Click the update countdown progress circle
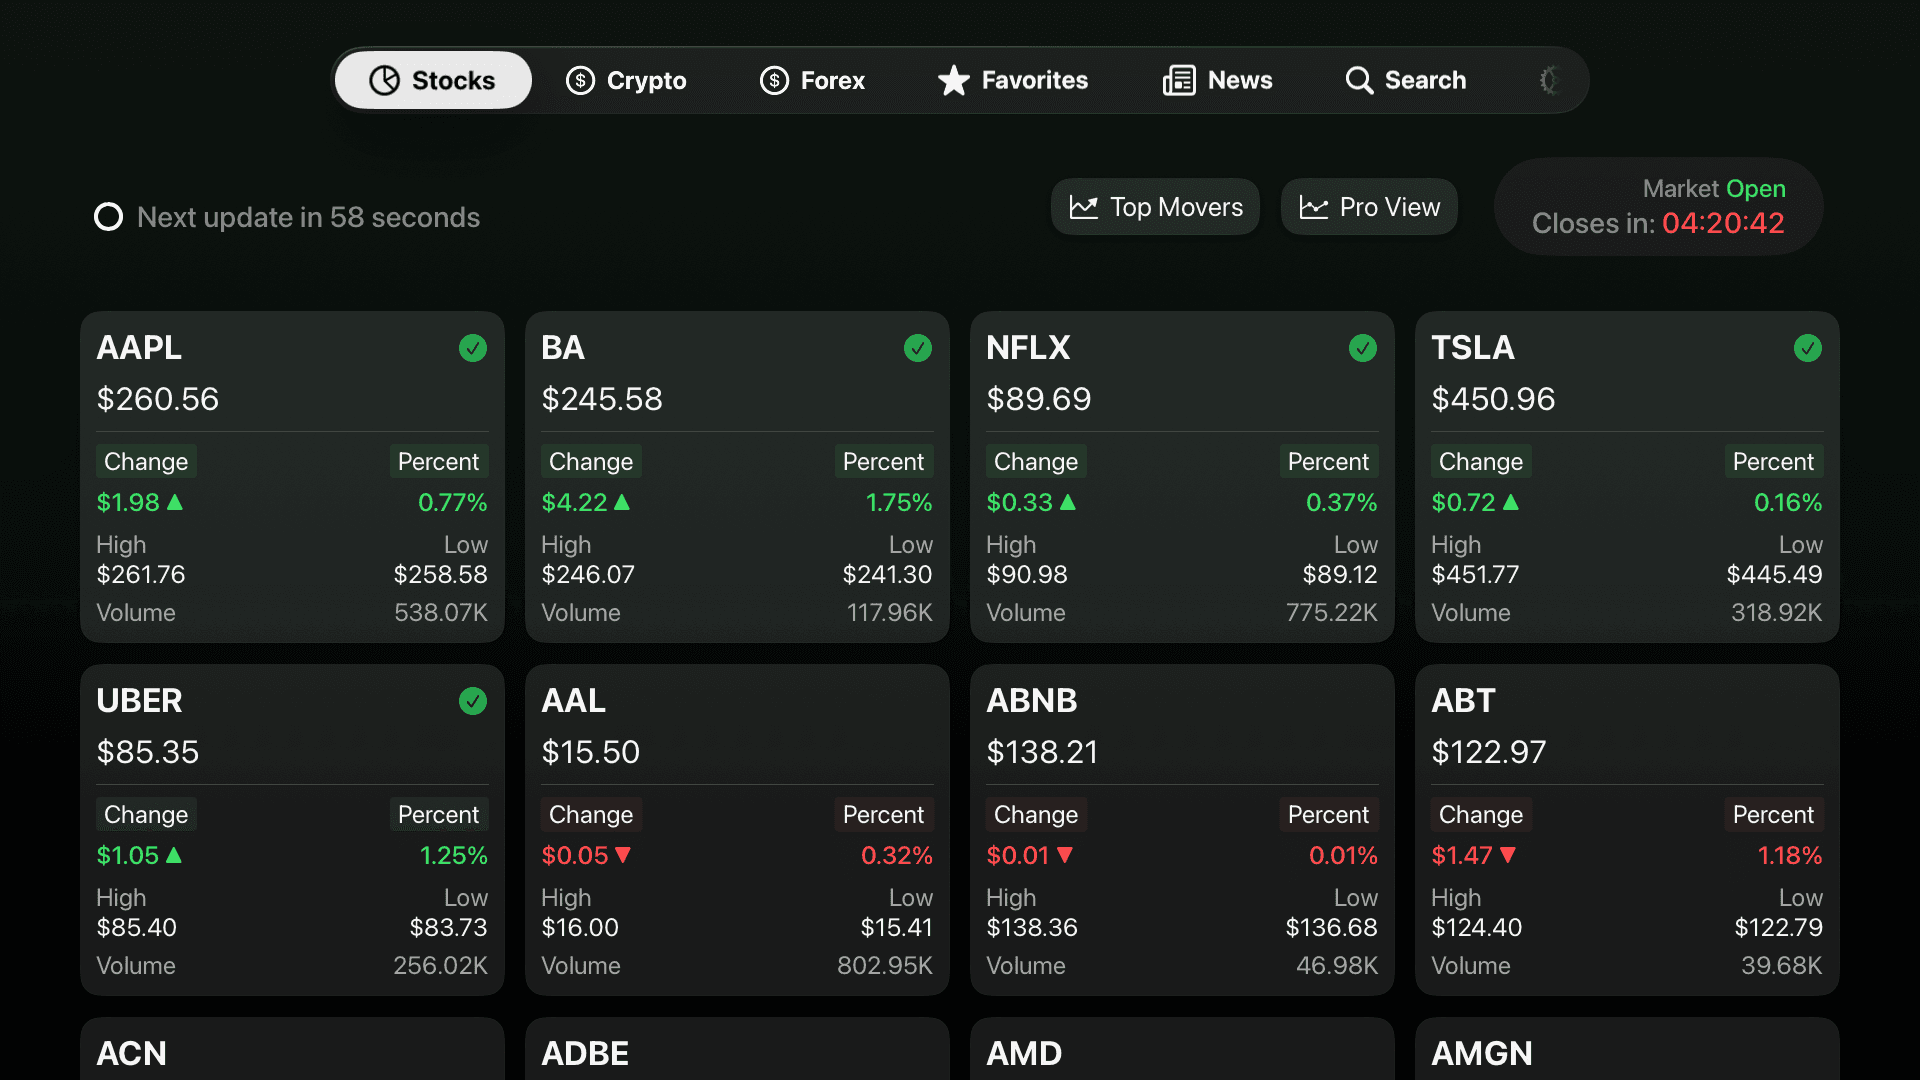The width and height of the screenshot is (1920, 1080). coord(108,216)
